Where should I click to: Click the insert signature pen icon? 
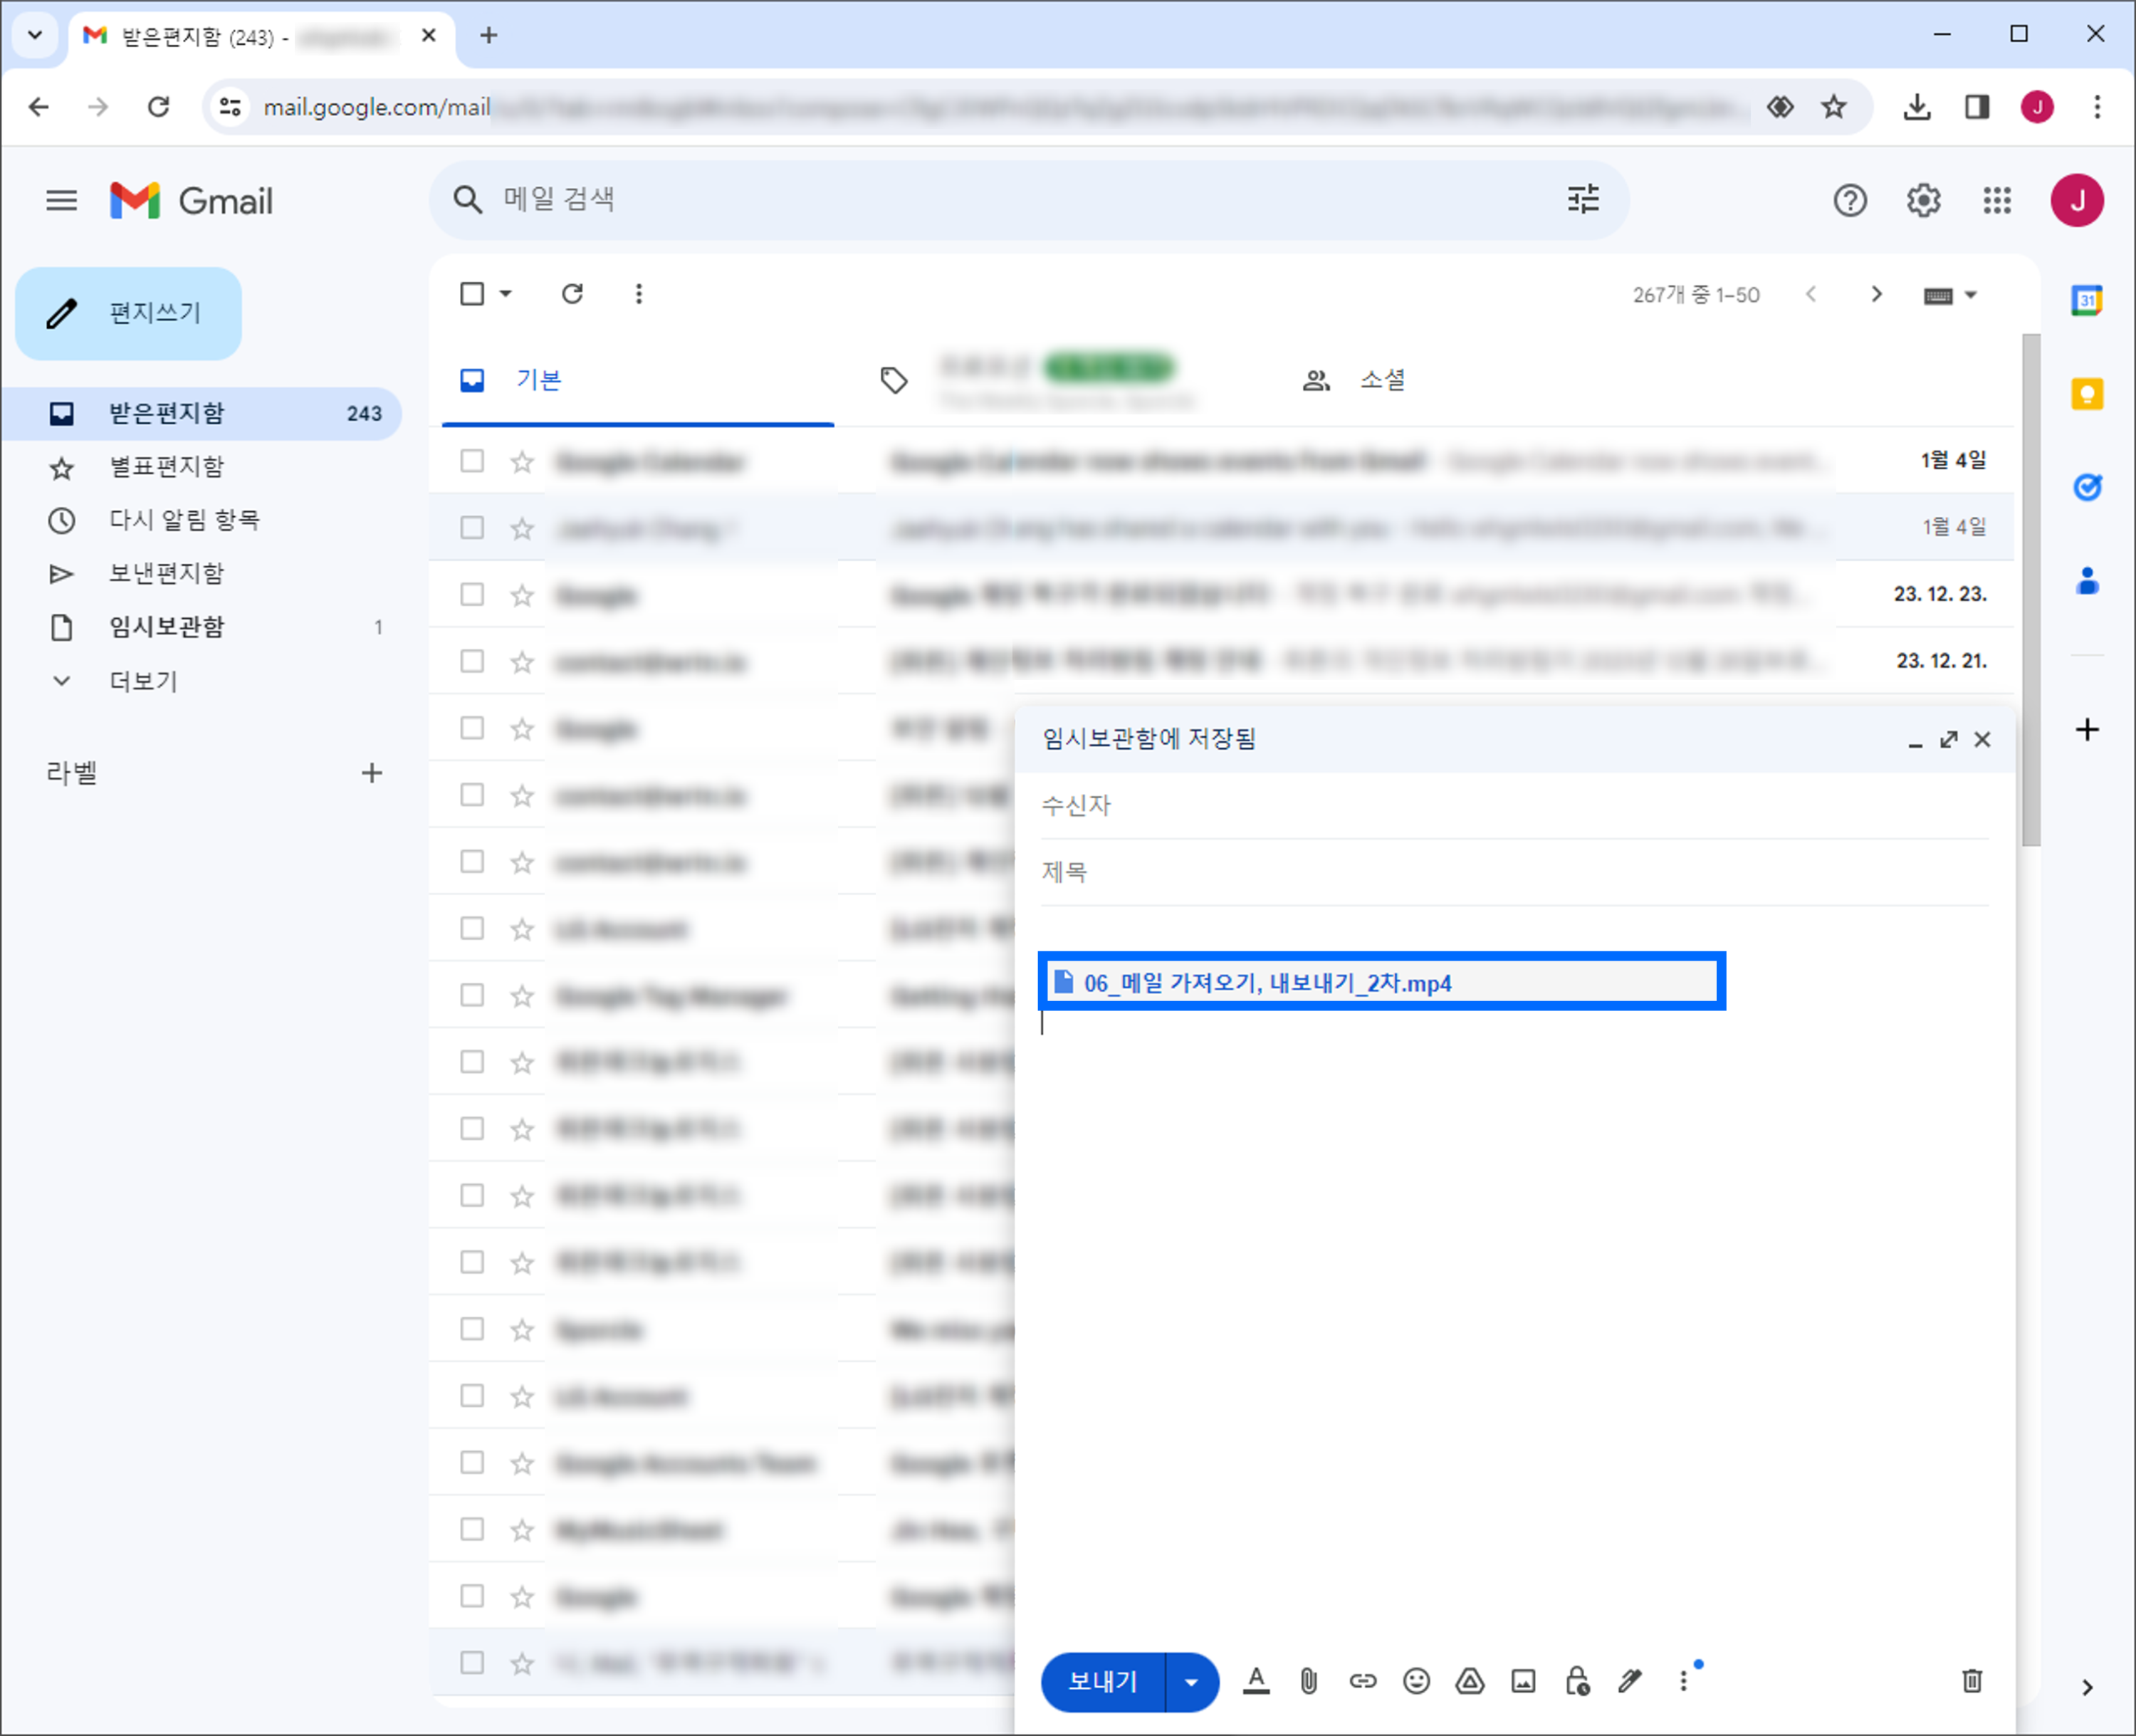(1630, 1681)
